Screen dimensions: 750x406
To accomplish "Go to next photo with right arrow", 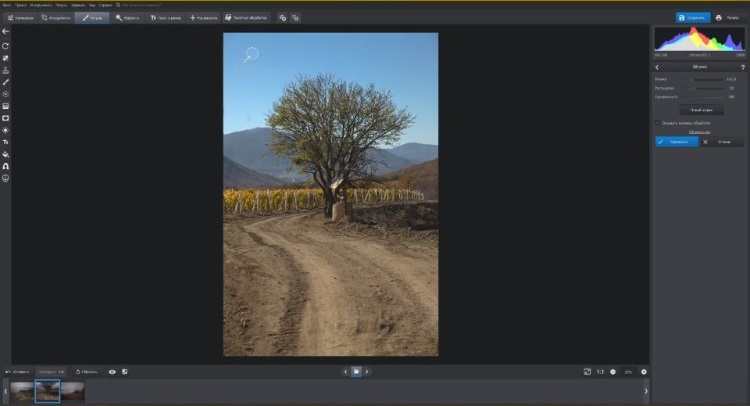I will [367, 372].
